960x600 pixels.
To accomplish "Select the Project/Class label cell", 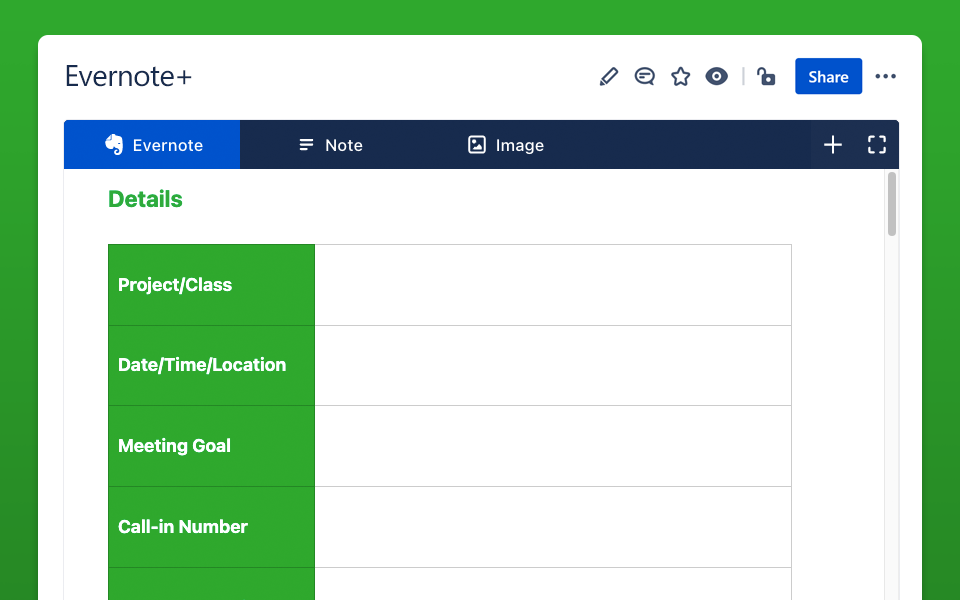I will coord(211,285).
